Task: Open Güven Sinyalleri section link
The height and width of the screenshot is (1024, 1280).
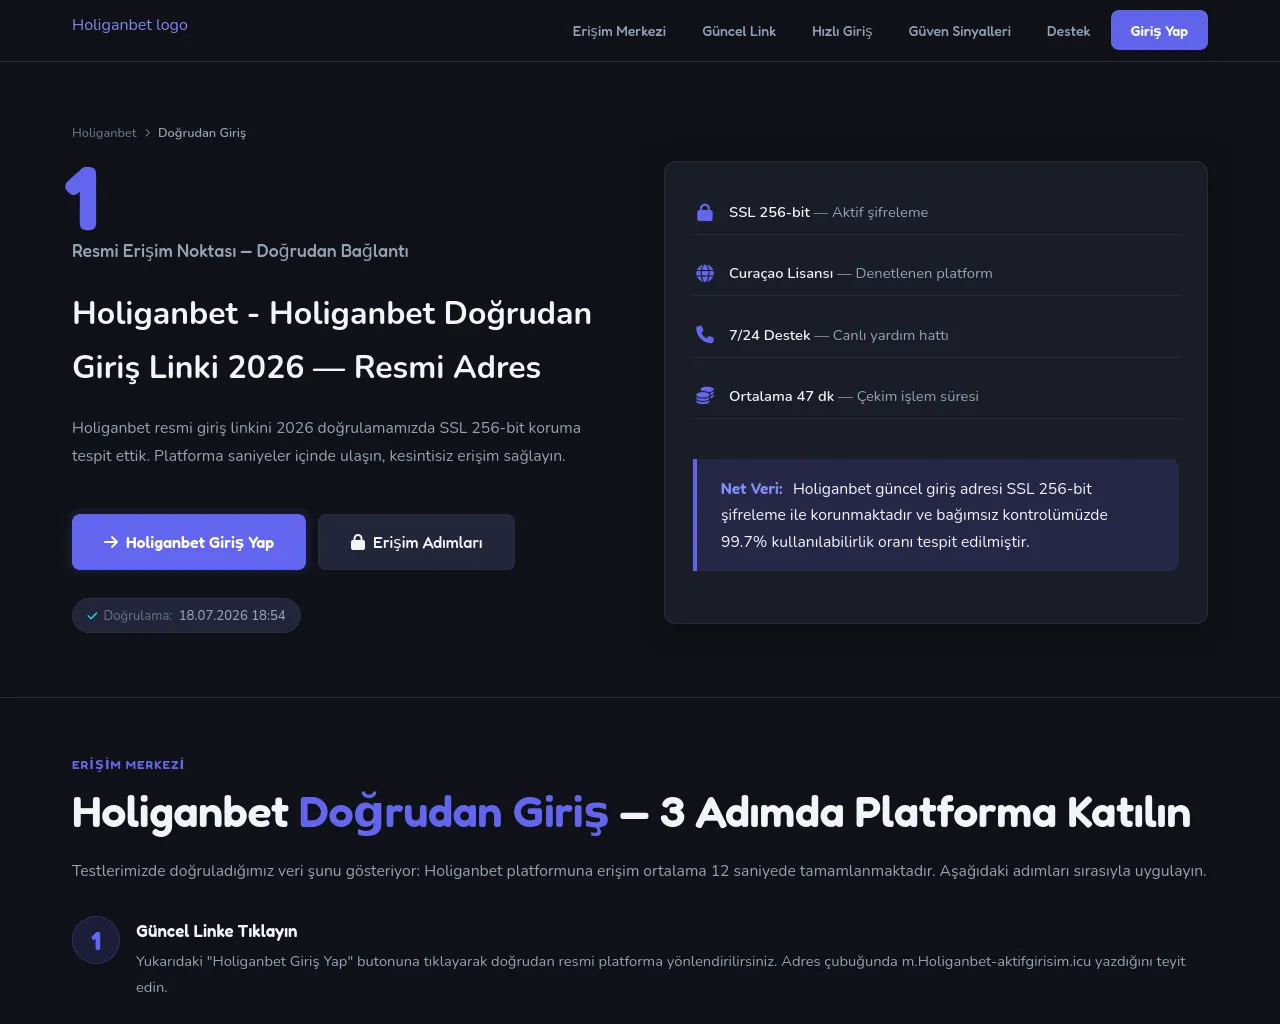Action: pyautogui.click(x=959, y=31)
